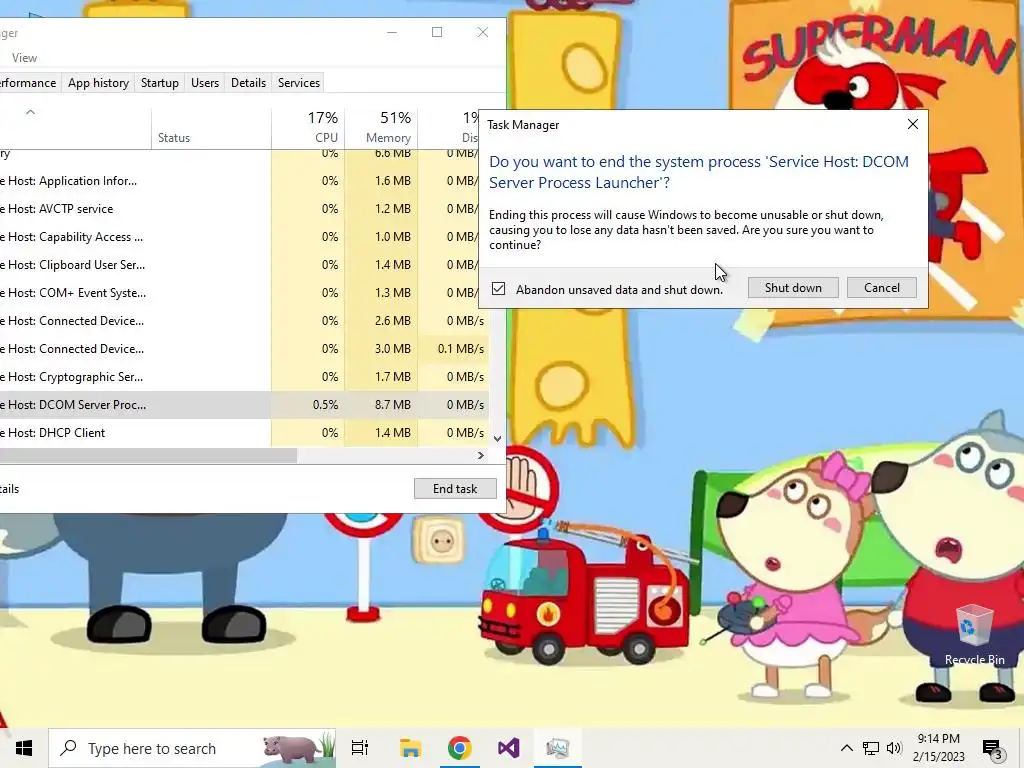Click horizontal scrollbar right arrow
1024x768 pixels.
tap(481, 455)
